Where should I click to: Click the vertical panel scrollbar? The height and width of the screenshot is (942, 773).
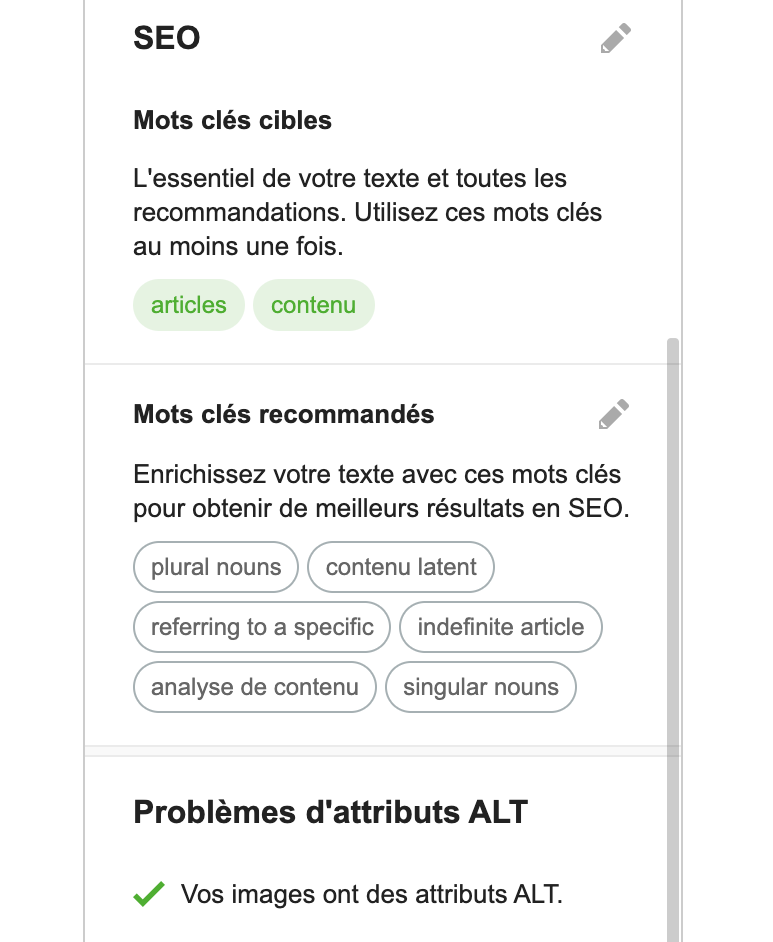point(673,640)
